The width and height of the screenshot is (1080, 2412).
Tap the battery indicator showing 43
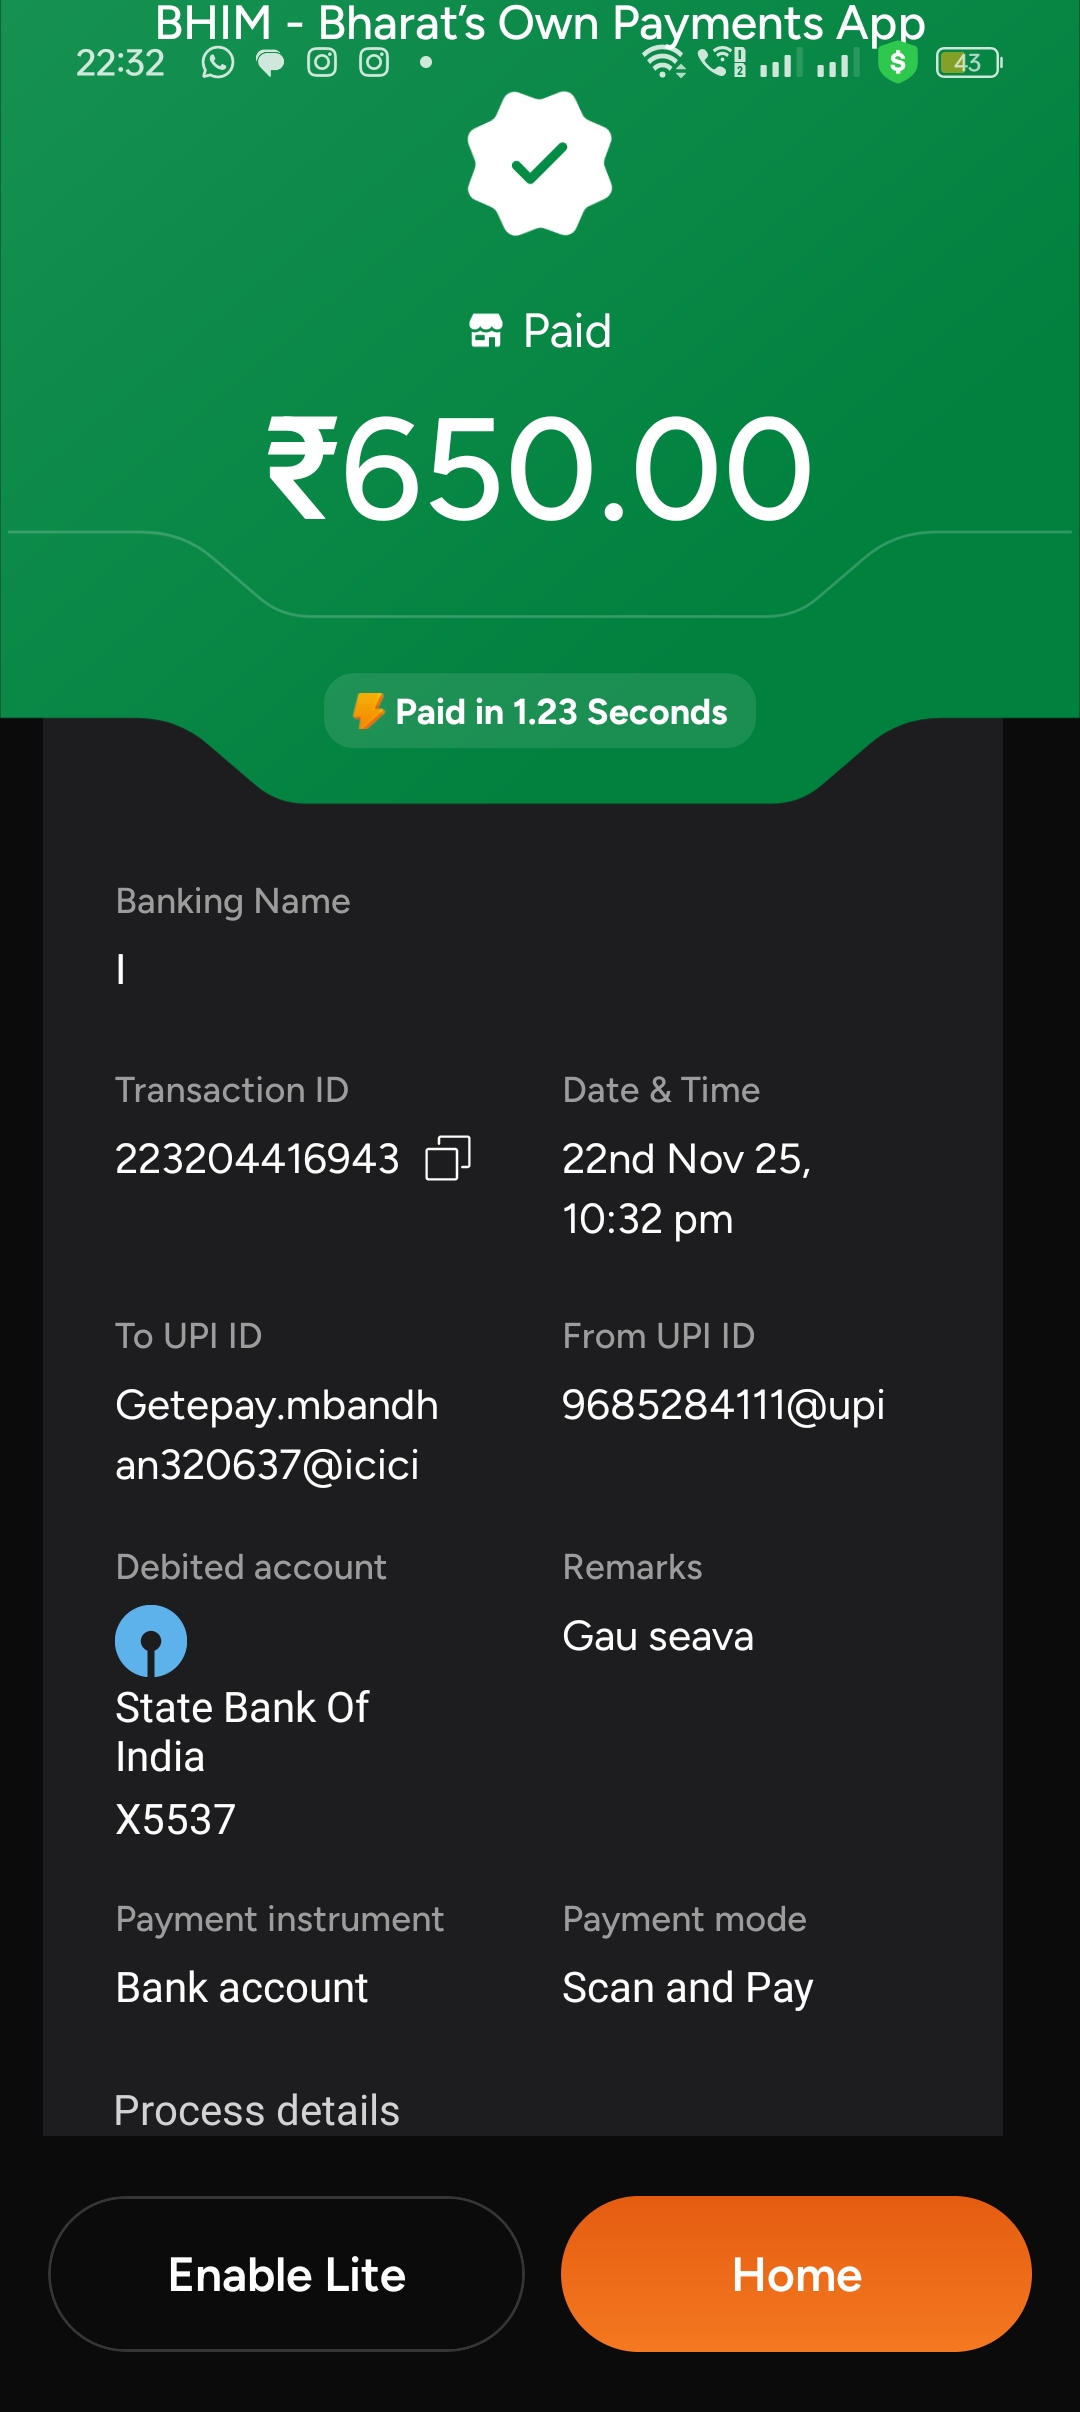(968, 63)
